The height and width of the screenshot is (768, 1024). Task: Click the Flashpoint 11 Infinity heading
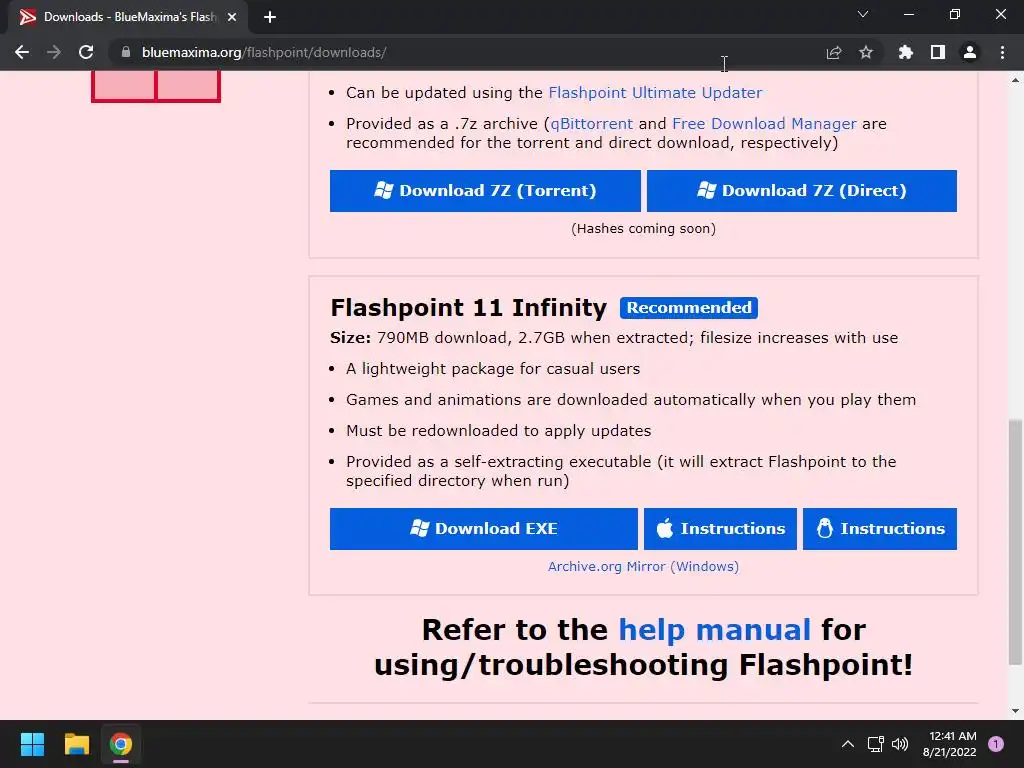coord(468,308)
